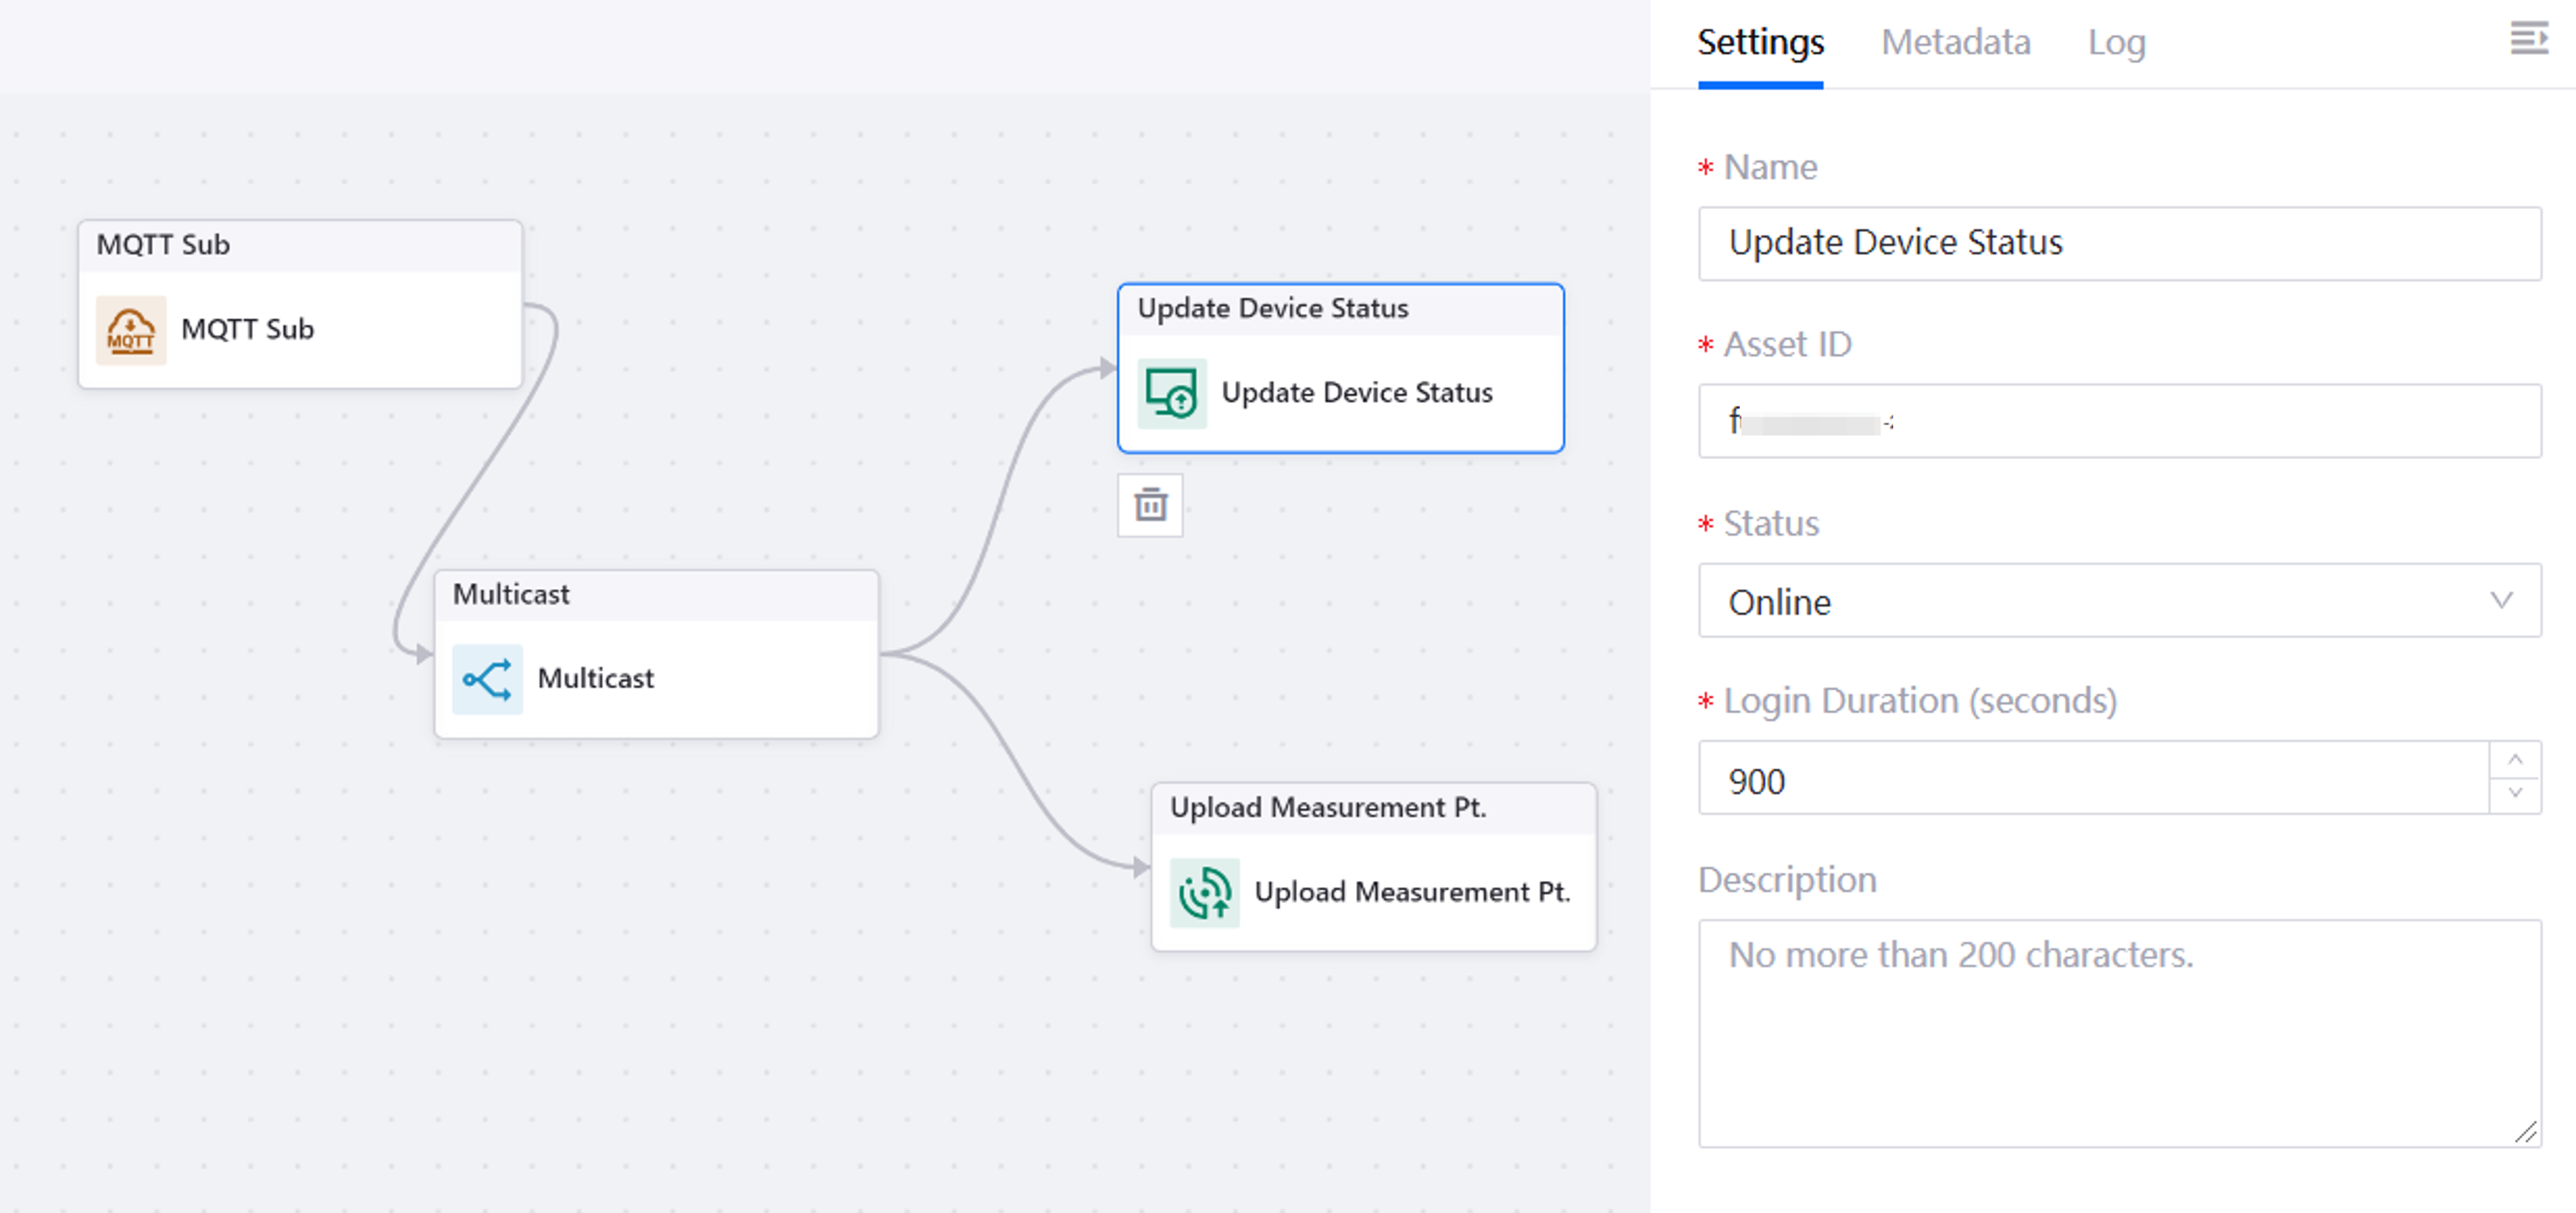
Task: Click the Multicast node icon
Action: coord(487,679)
